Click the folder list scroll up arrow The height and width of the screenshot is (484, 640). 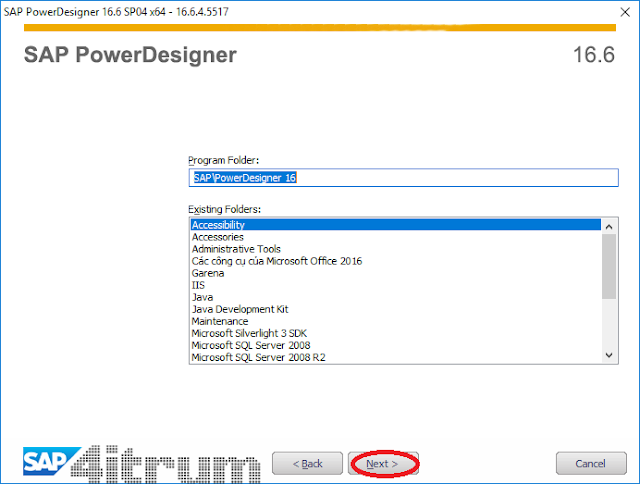pyautogui.click(x=609, y=226)
